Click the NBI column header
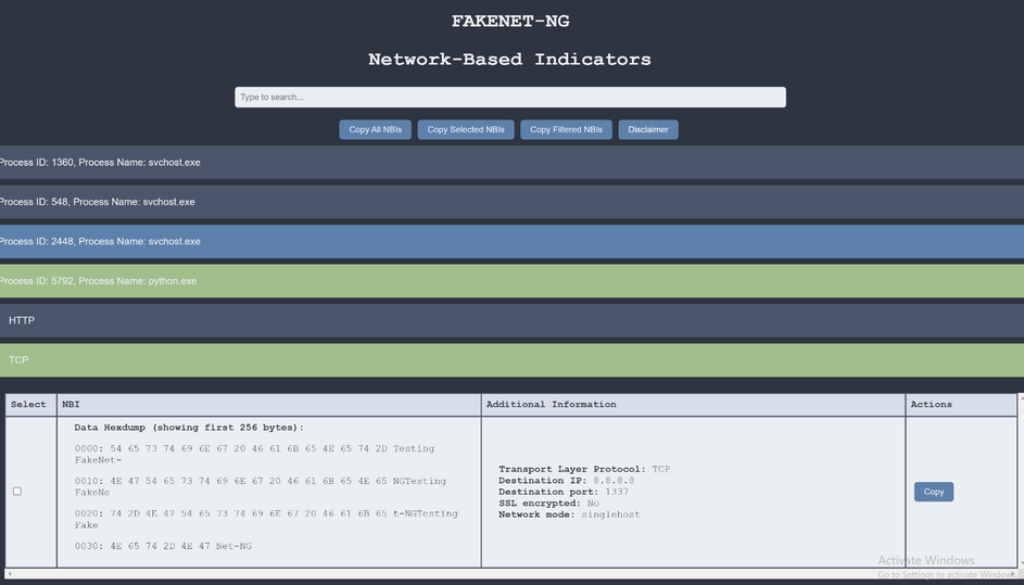 71,404
